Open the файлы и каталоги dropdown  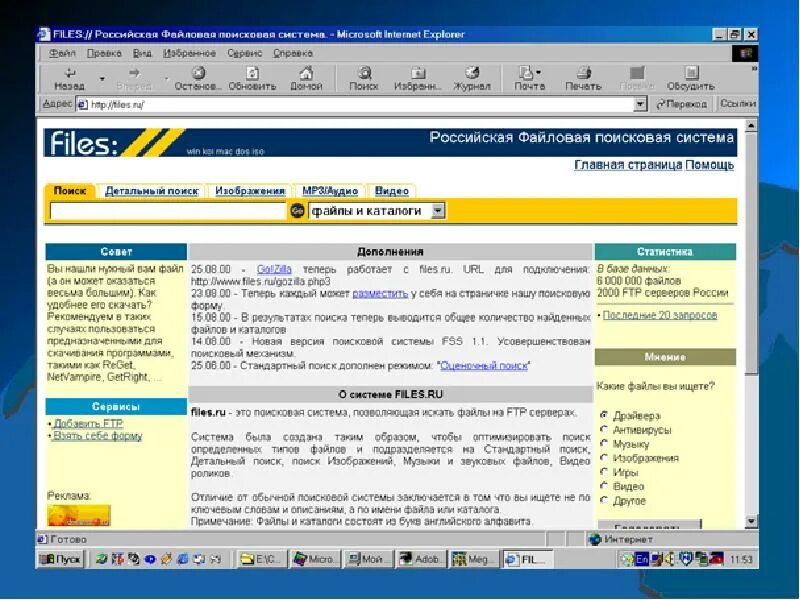coord(377,211)
